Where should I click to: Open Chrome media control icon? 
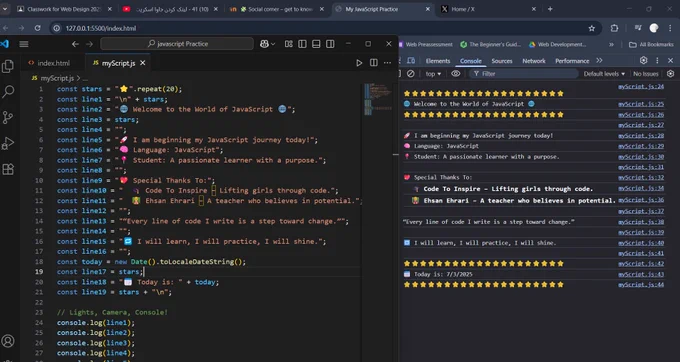(638, 28)
